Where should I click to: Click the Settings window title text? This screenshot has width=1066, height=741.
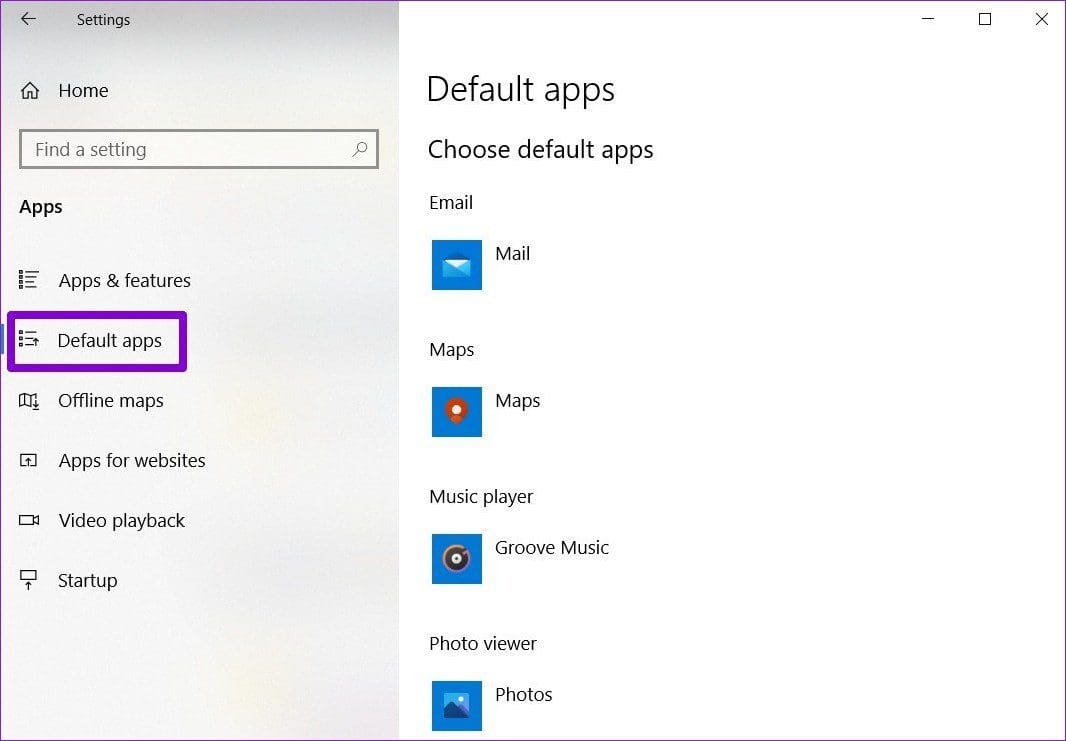pos(103,20)
